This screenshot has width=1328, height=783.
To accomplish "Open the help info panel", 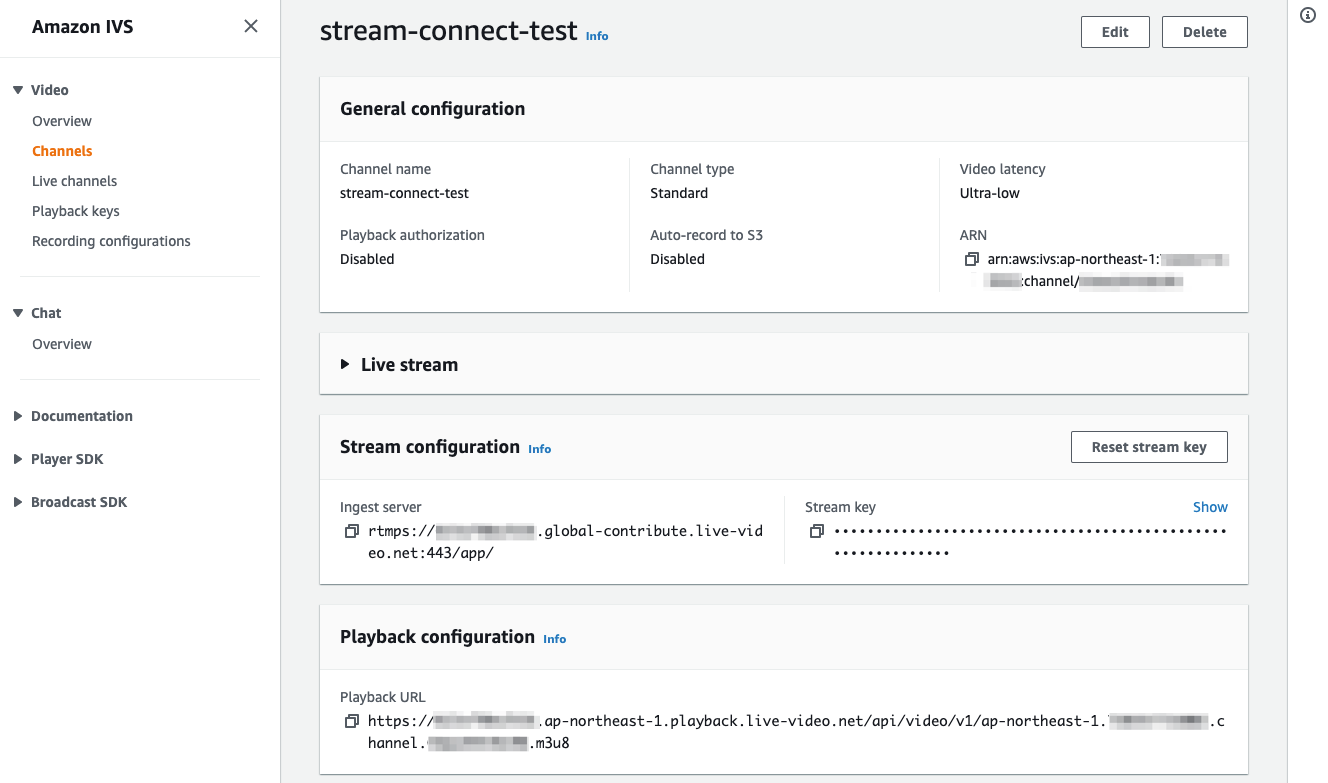I will tap(1307, 15).
